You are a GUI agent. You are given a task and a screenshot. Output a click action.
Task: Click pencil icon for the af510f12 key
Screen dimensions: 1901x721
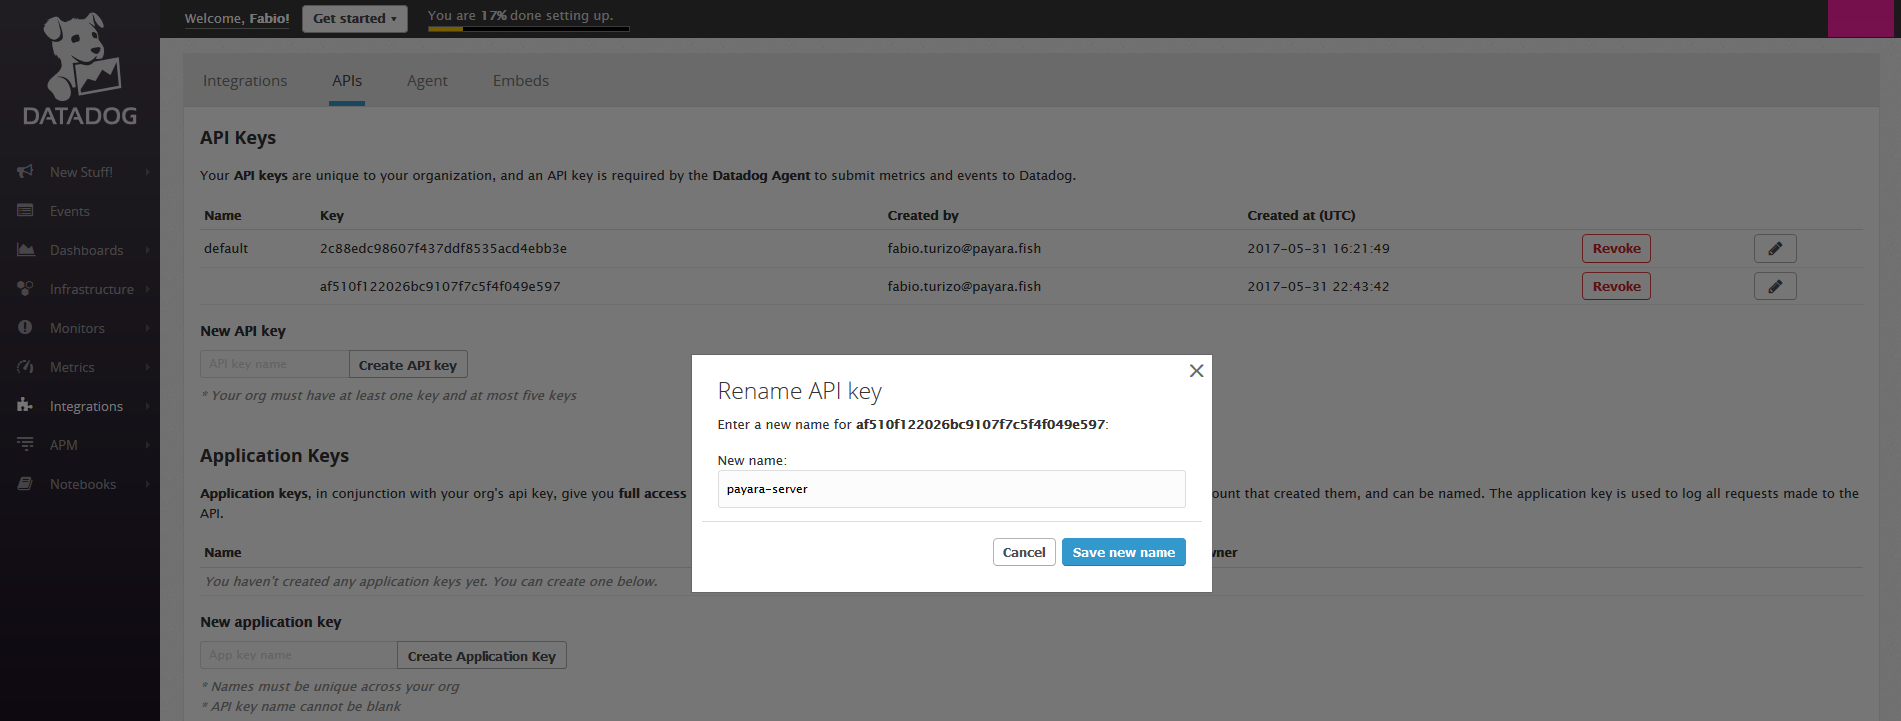pyautogui.click(x=1775, y=286)
